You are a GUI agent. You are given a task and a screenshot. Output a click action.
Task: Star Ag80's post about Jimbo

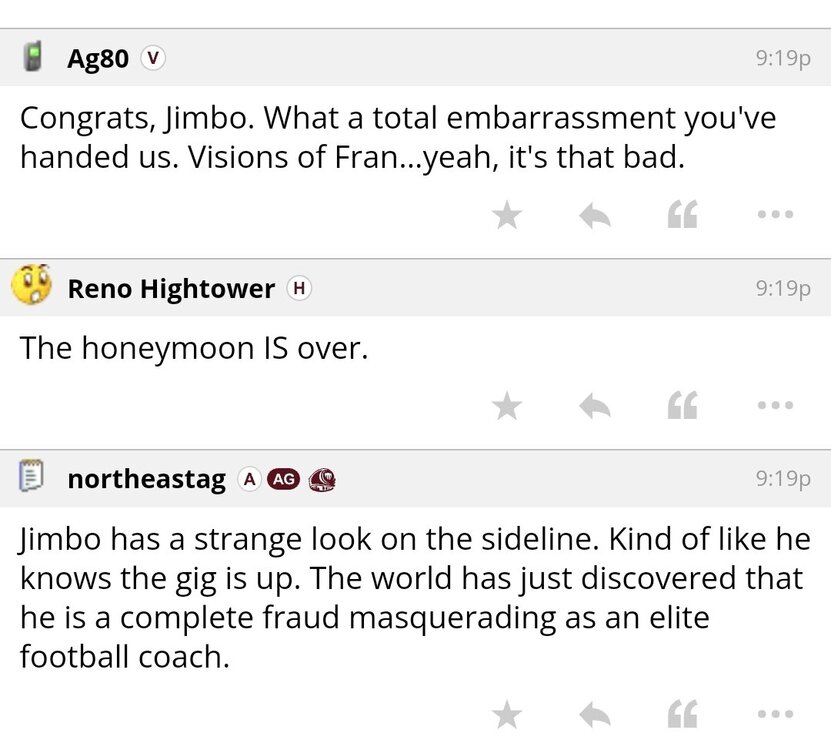click(508, 215)
